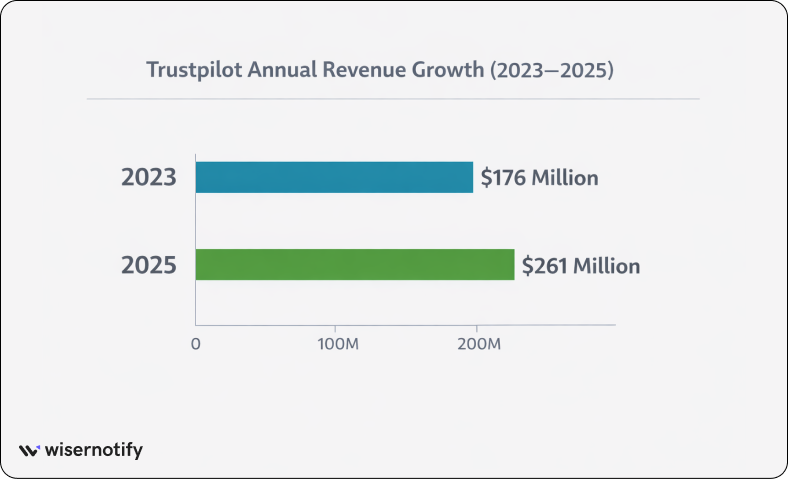This screenshot has width=788, height=479.
Task: Select the green 2025 revenue bar
Action: 354,265
